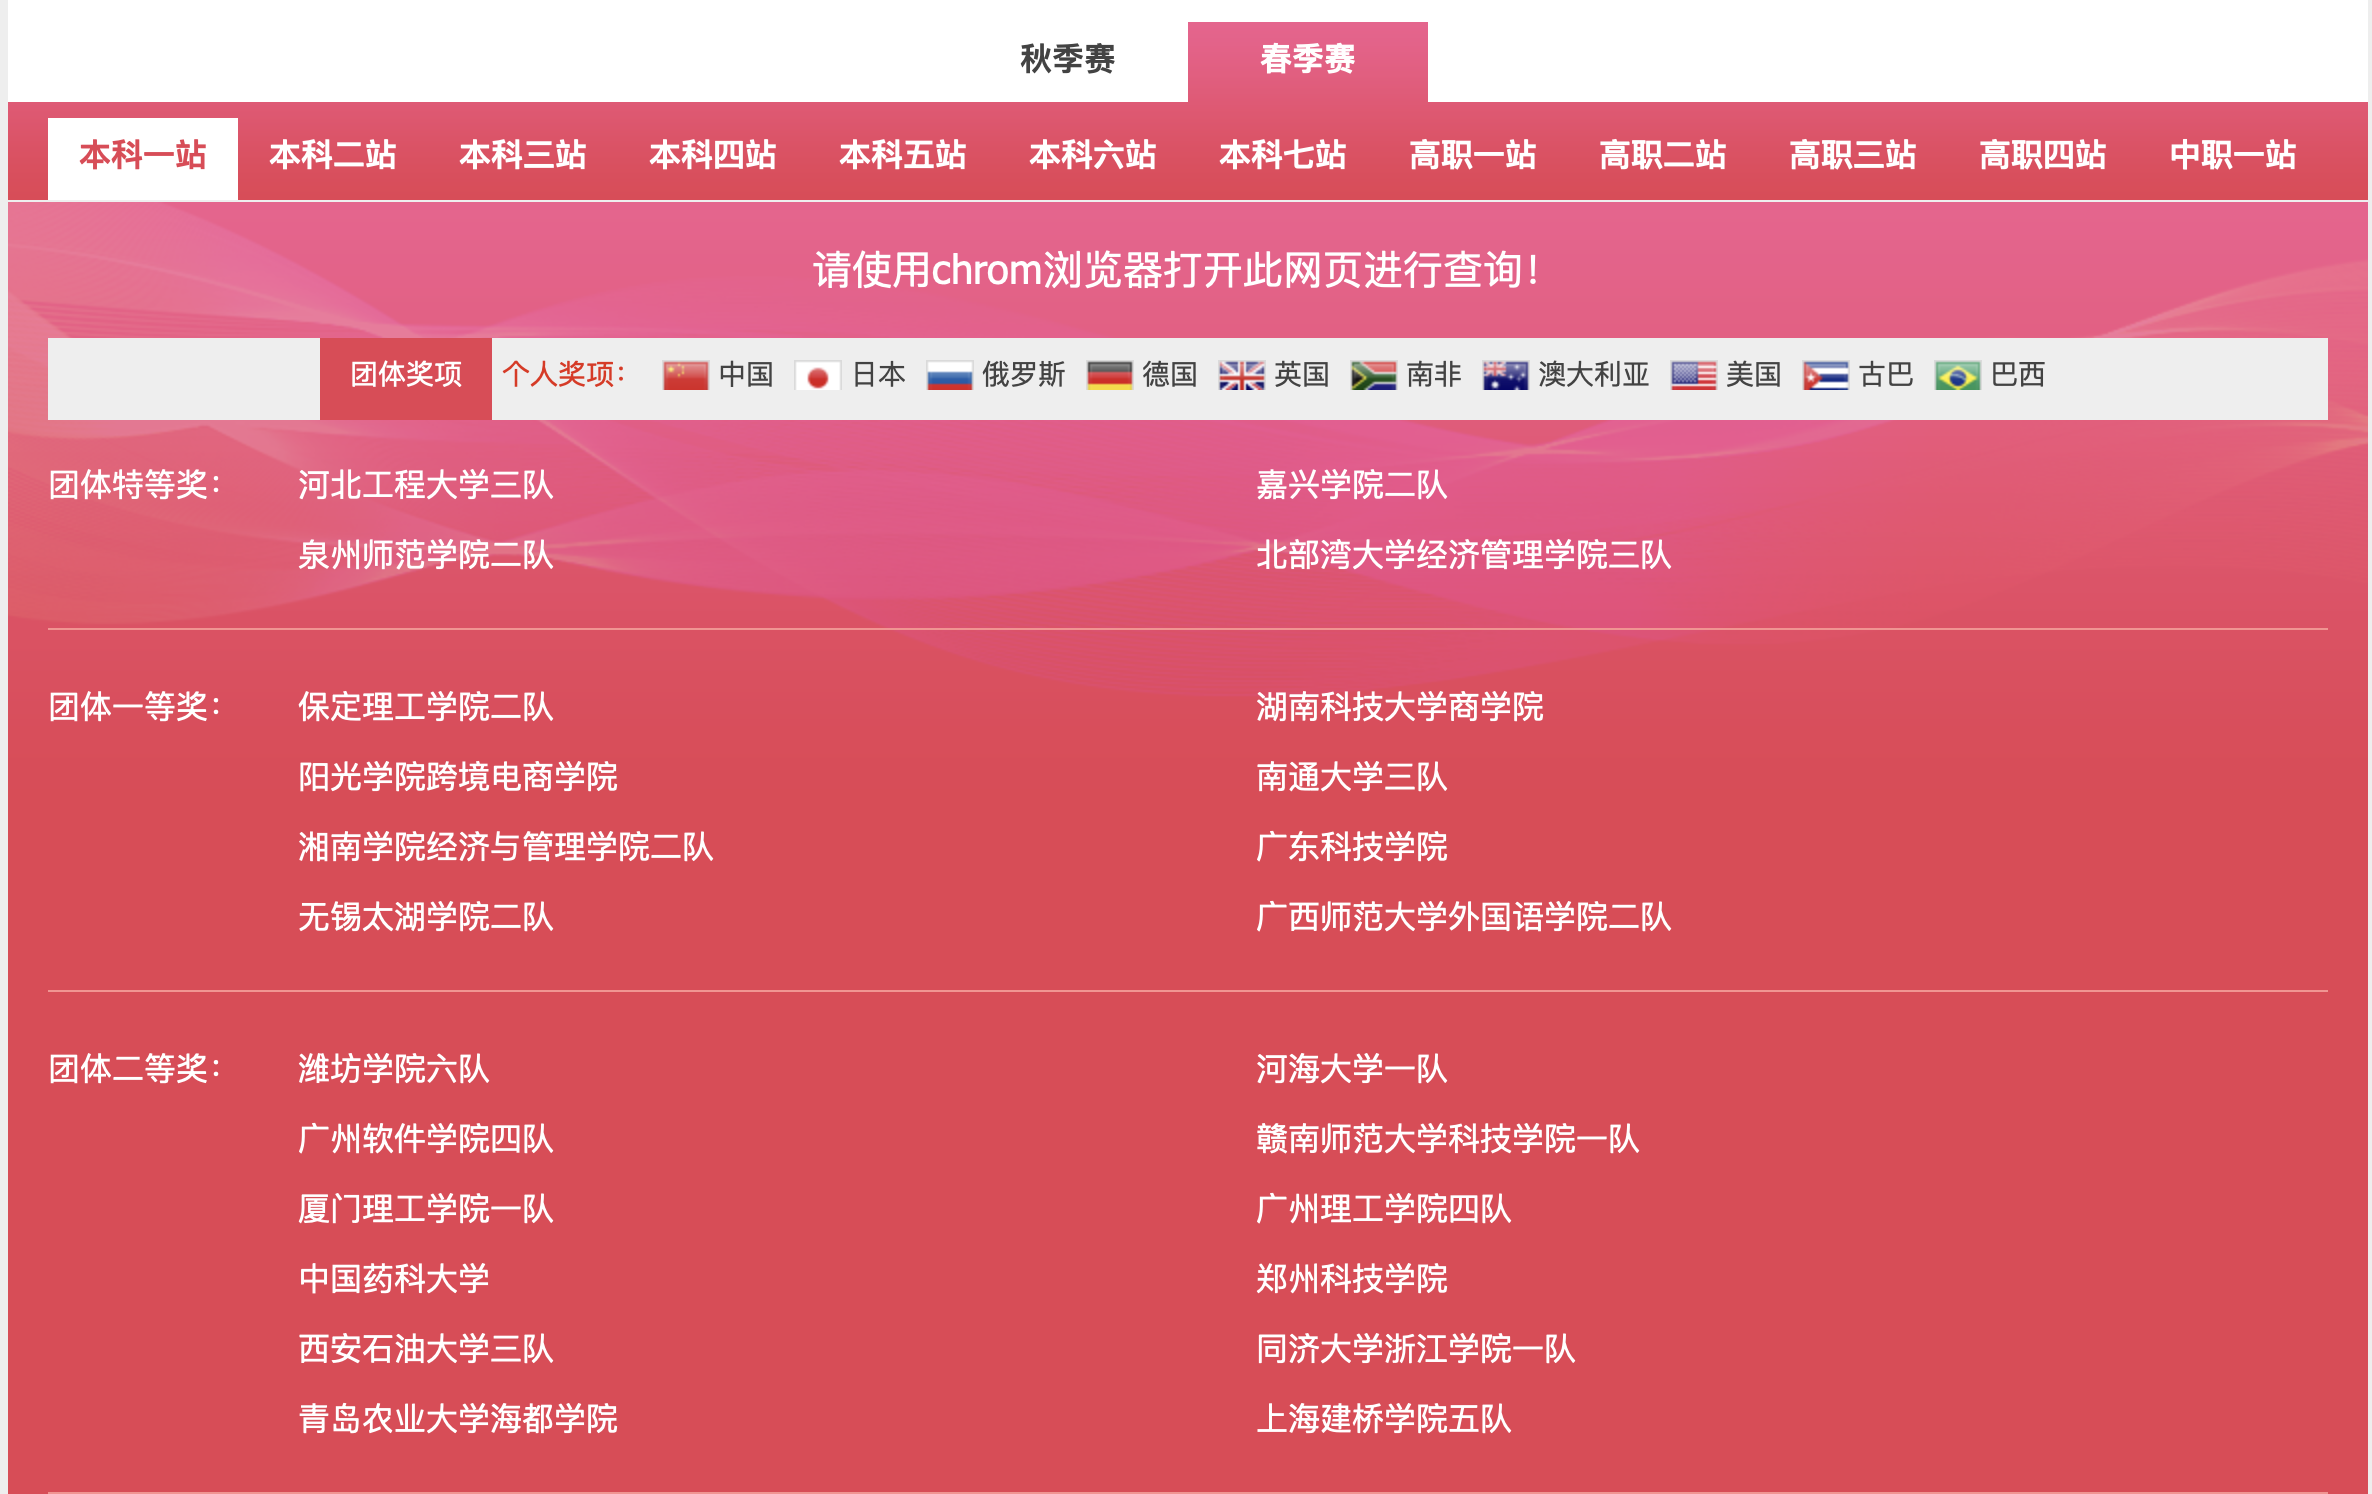2372x1494 pixels.
Task: Click the 团体奖项 button
Action: tap(406, 376)
